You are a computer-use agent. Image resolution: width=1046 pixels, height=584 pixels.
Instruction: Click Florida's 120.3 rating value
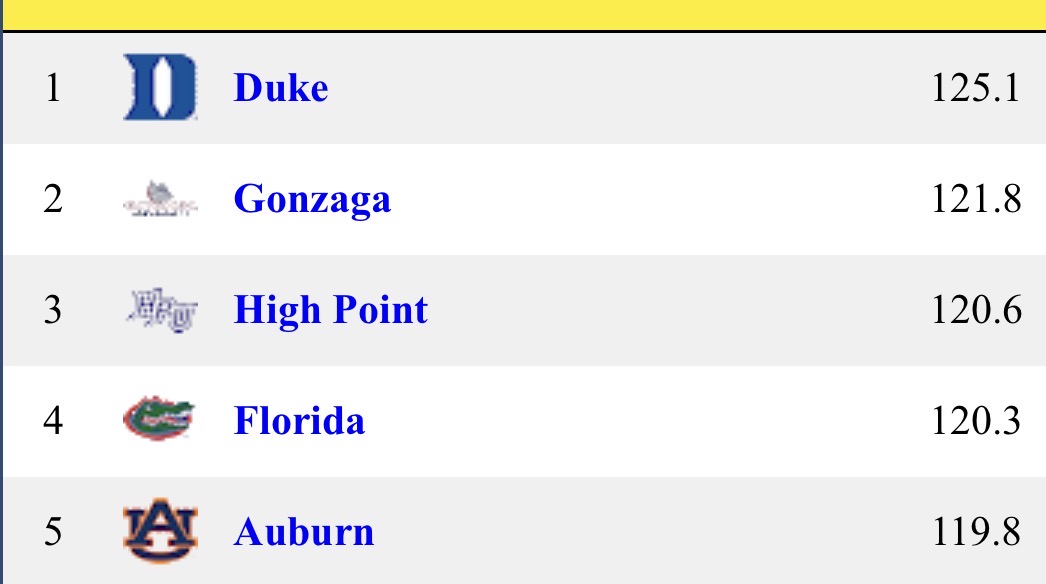(x=975, y=420)
